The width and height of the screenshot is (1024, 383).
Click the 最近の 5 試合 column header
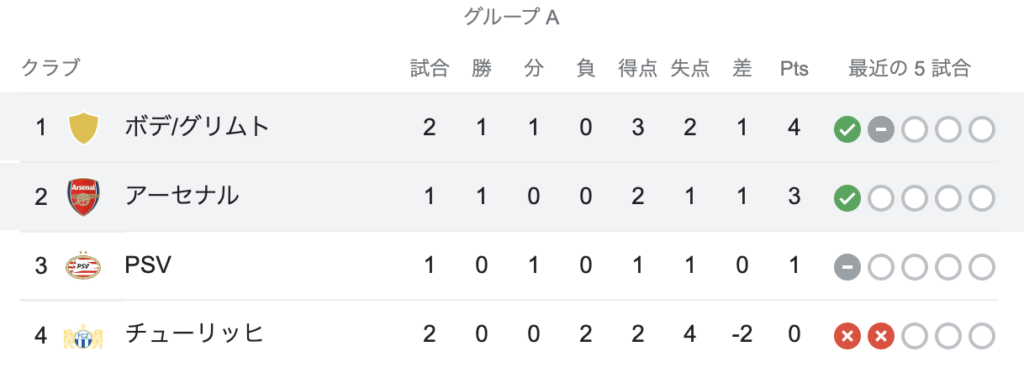click(x=909, y=68)
